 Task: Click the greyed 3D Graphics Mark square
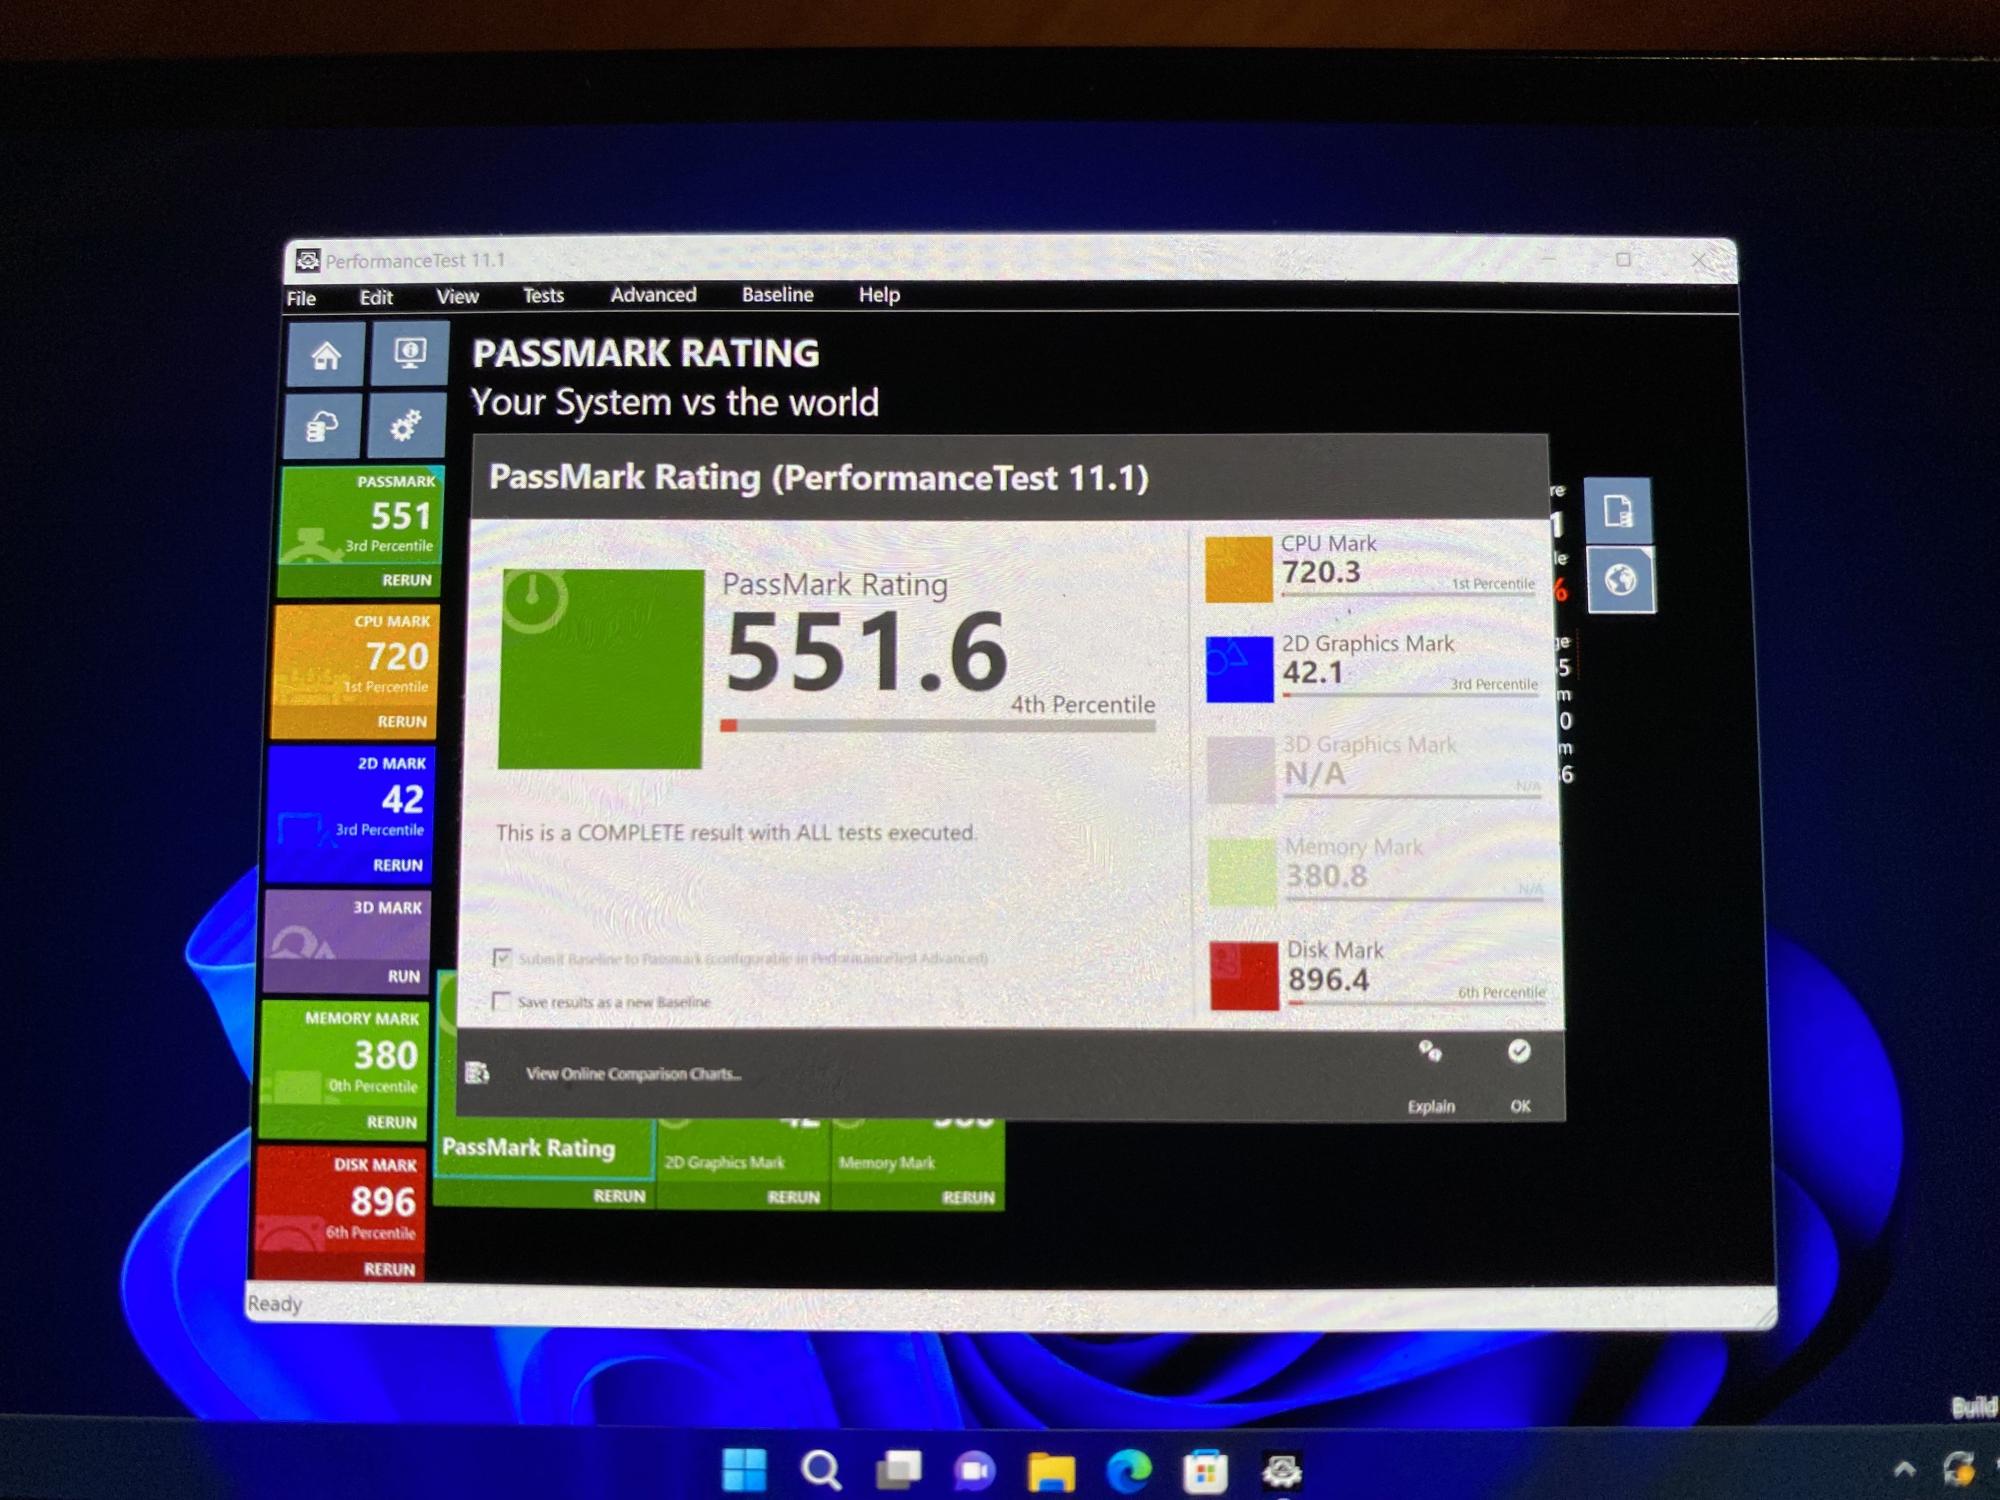point(1241,770)
